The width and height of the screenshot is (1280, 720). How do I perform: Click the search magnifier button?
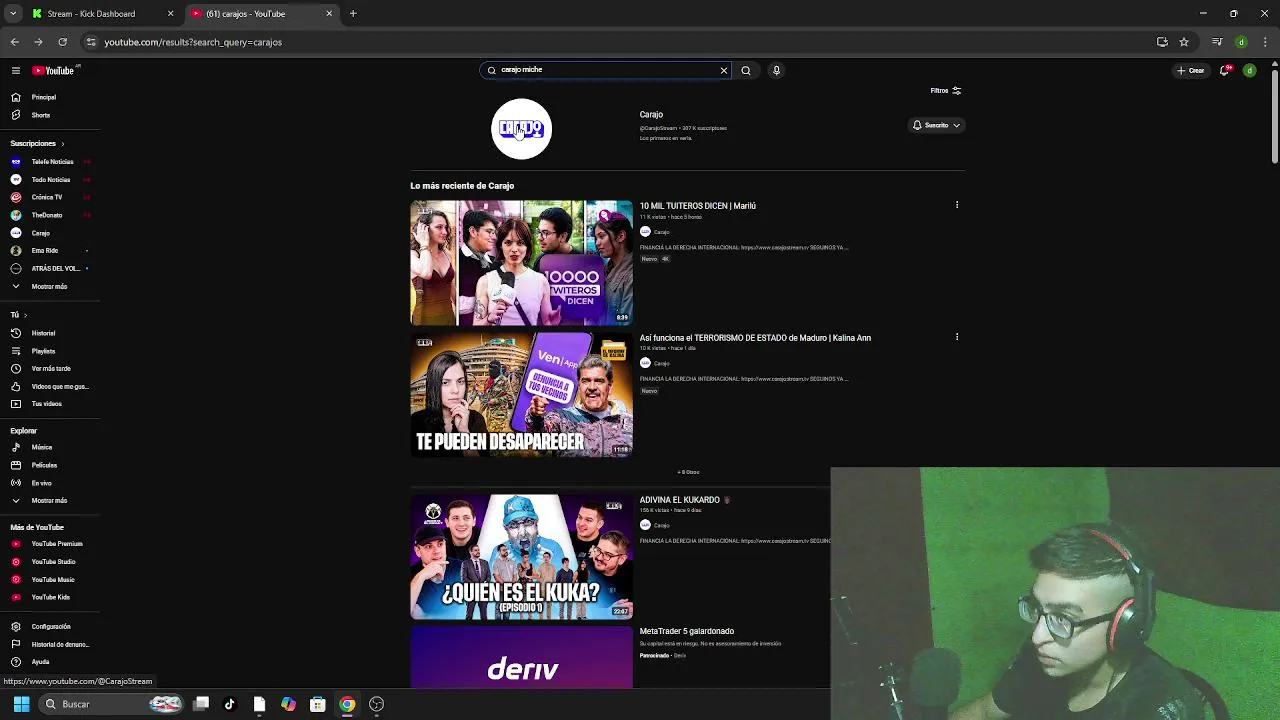746,70
